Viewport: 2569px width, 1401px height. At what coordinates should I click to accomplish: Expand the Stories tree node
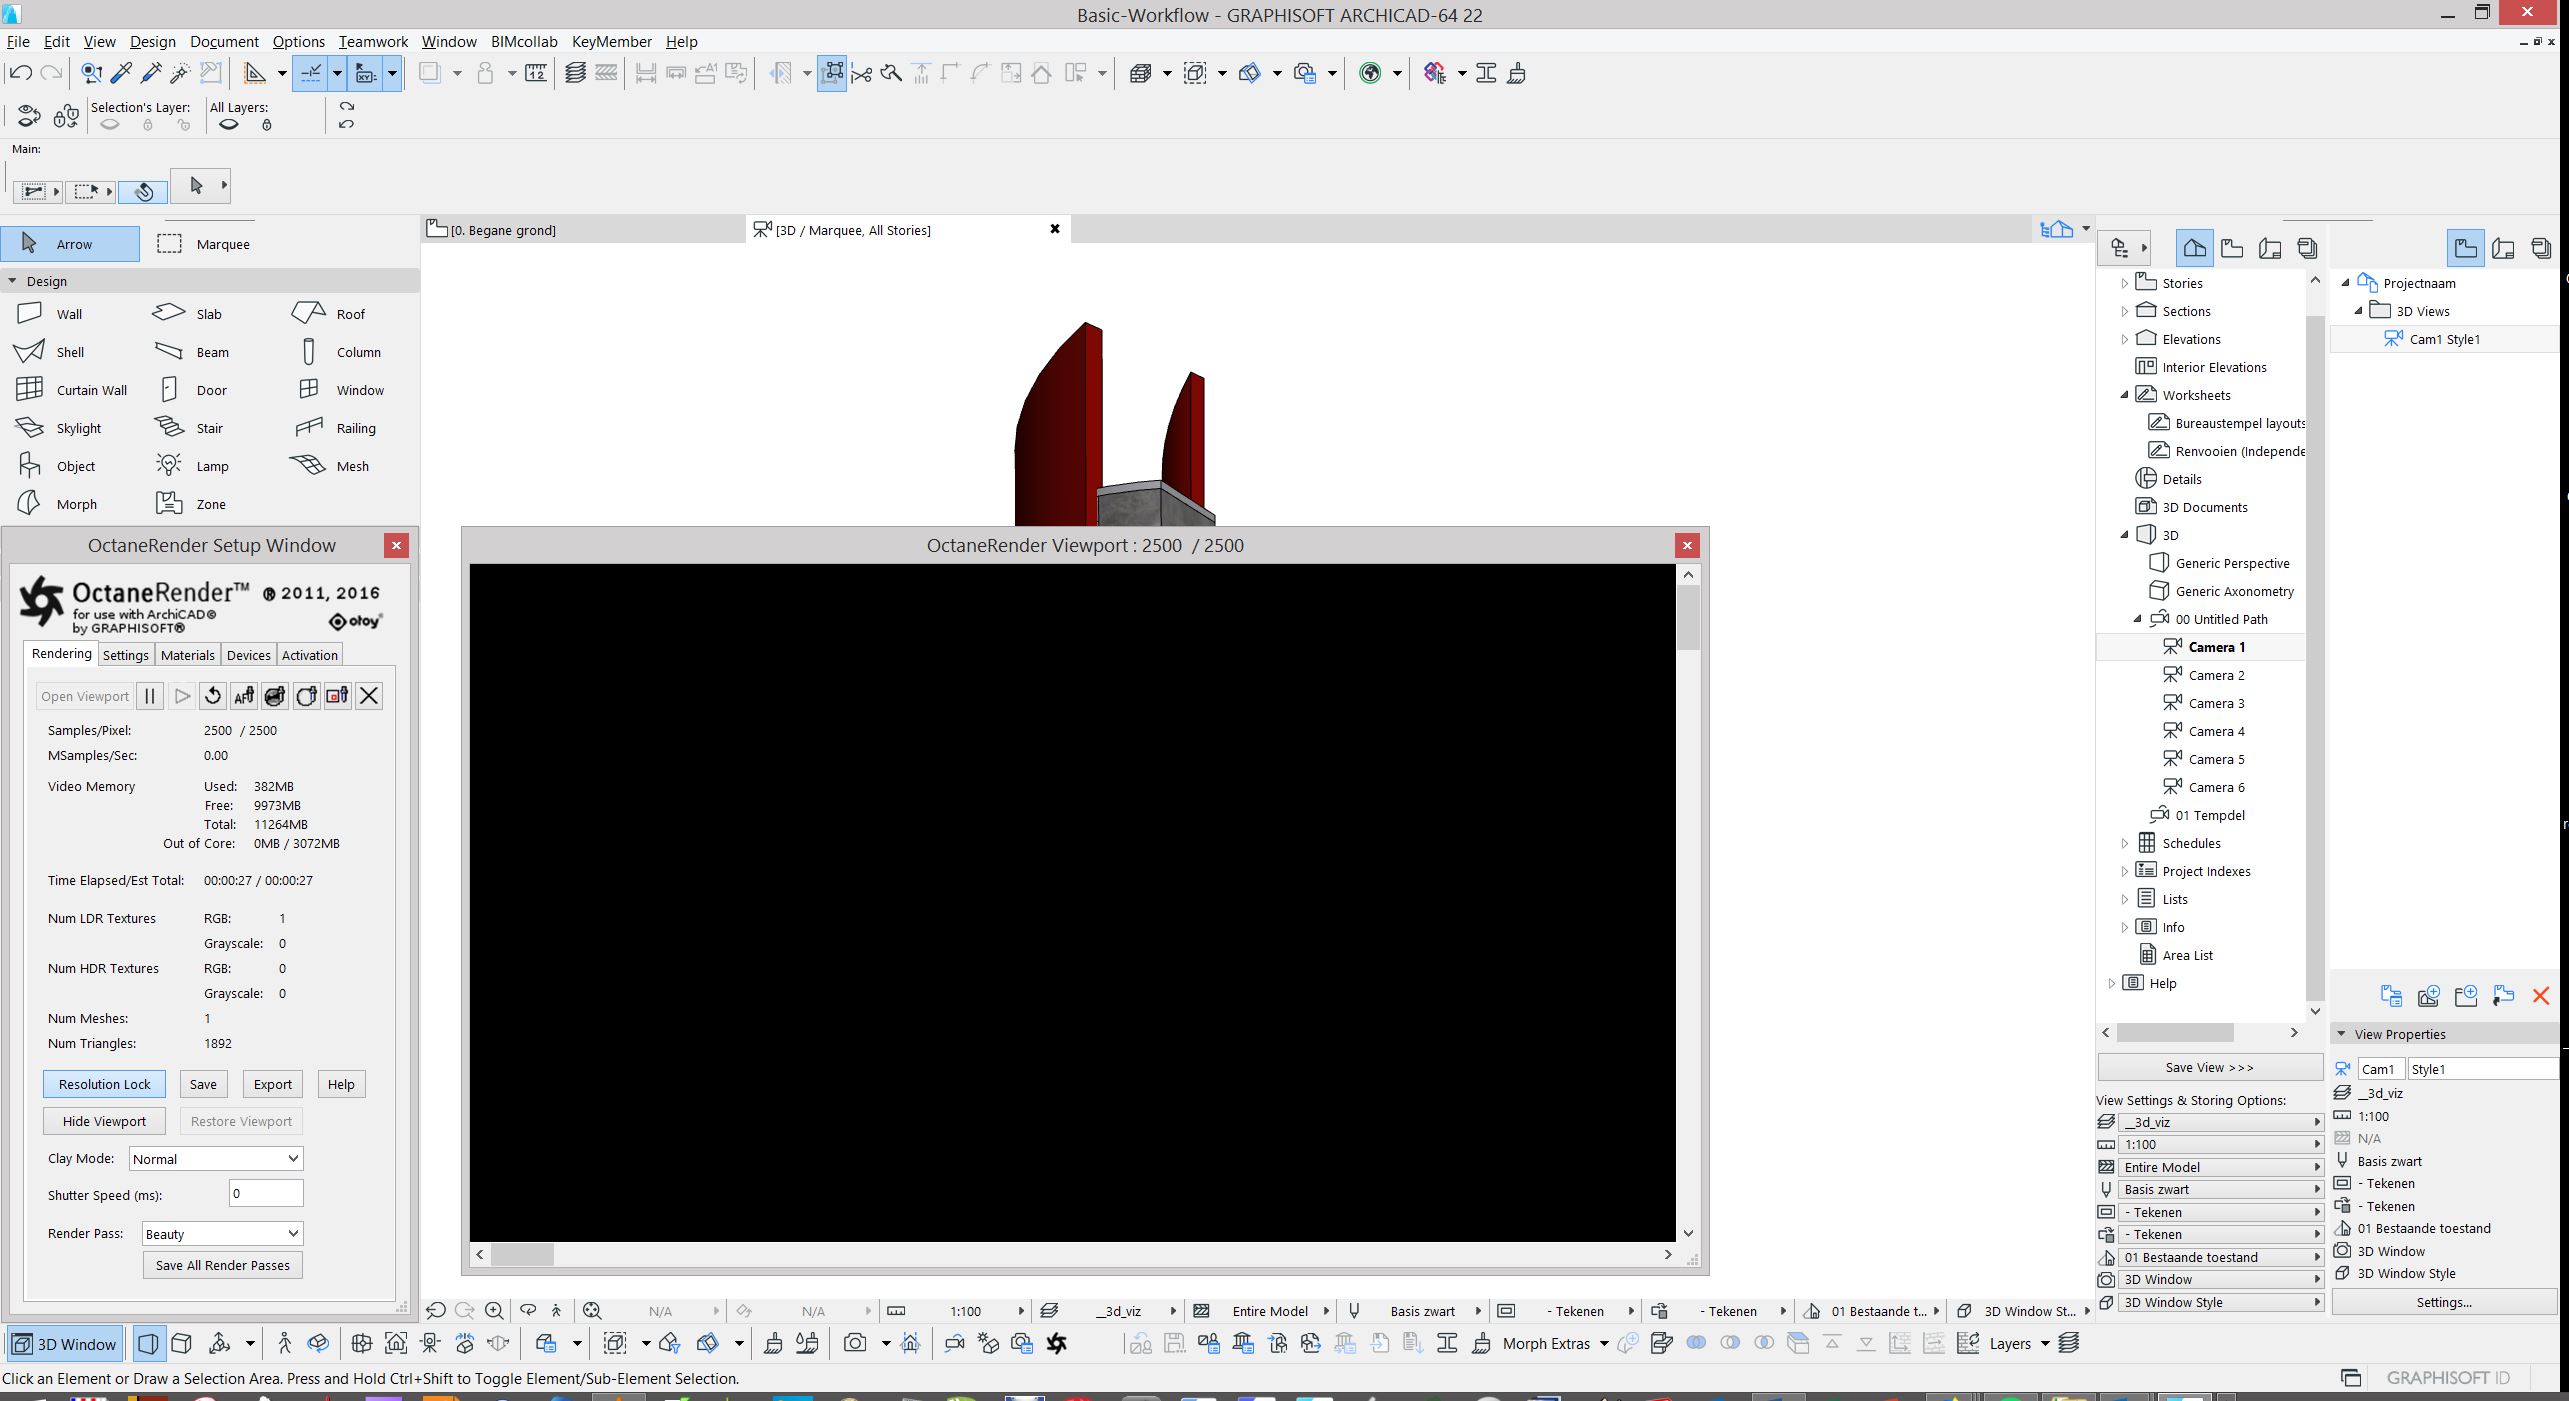2125,283
